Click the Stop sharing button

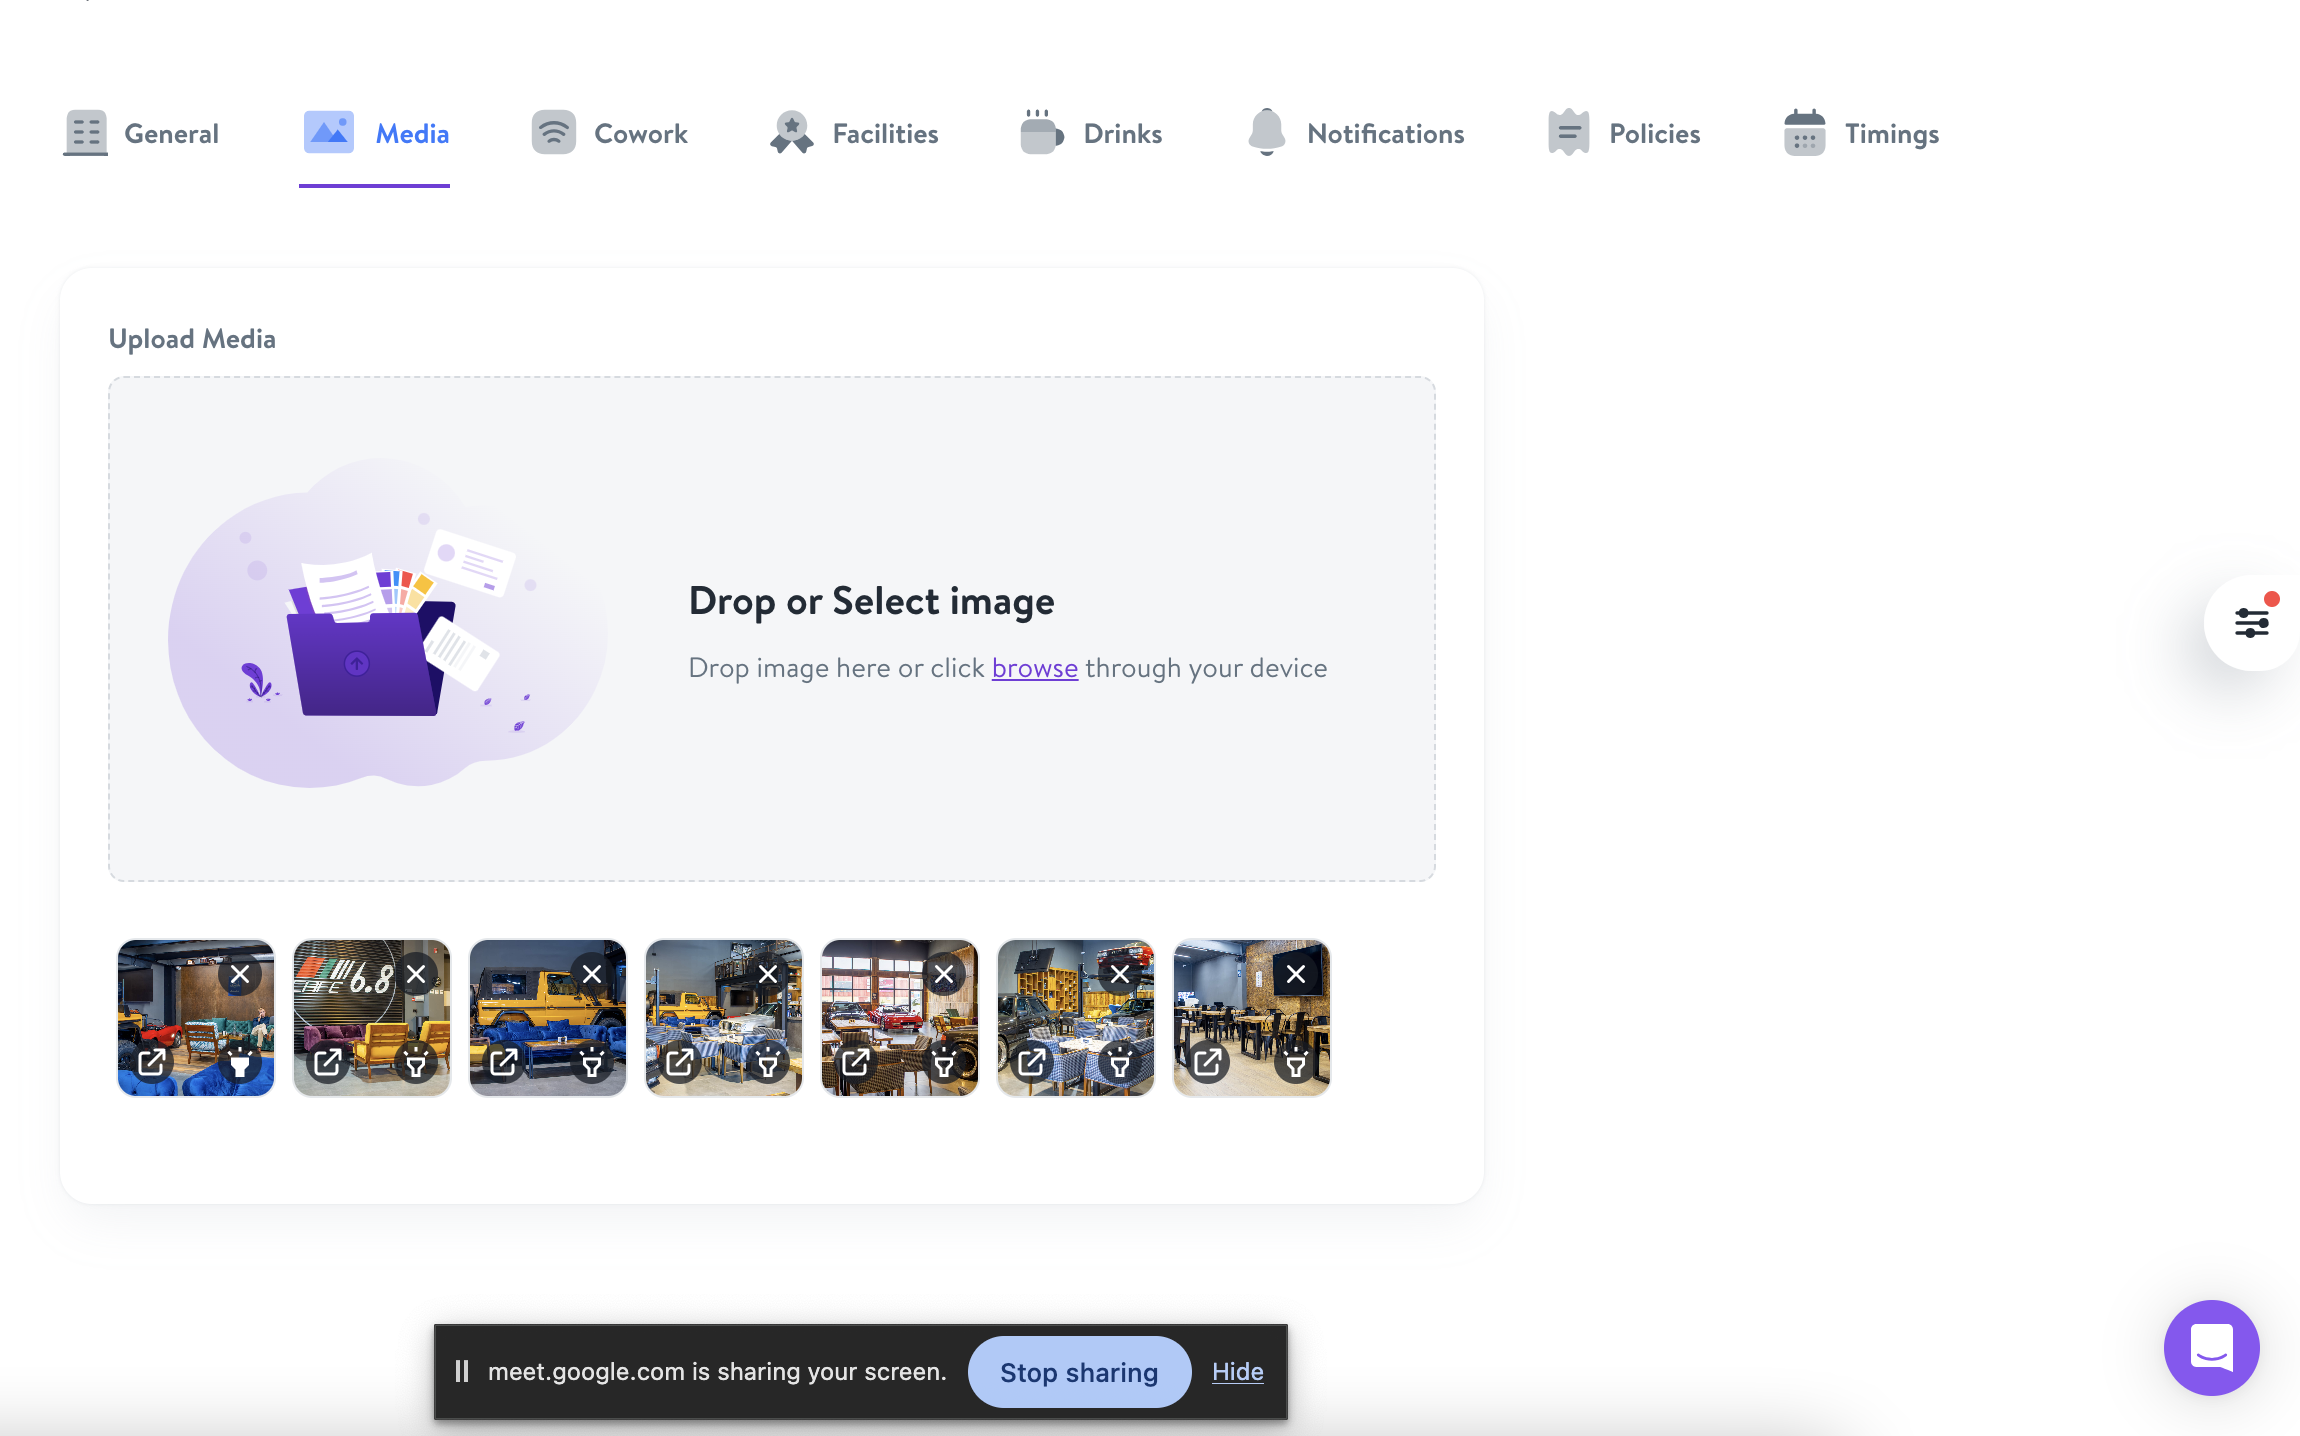[1079, 1372]
